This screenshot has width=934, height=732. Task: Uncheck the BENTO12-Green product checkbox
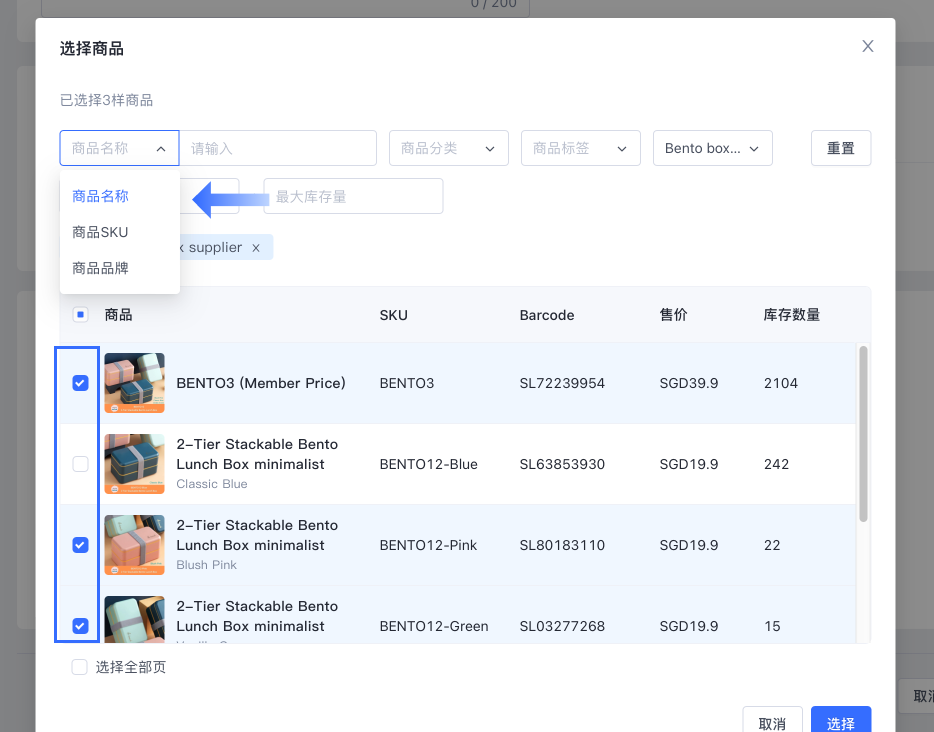[80, 626]
